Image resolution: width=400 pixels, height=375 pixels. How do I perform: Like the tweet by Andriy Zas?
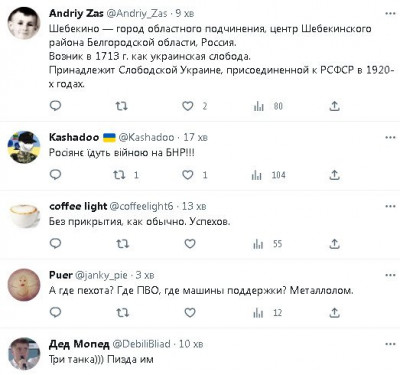pos(188,106)
